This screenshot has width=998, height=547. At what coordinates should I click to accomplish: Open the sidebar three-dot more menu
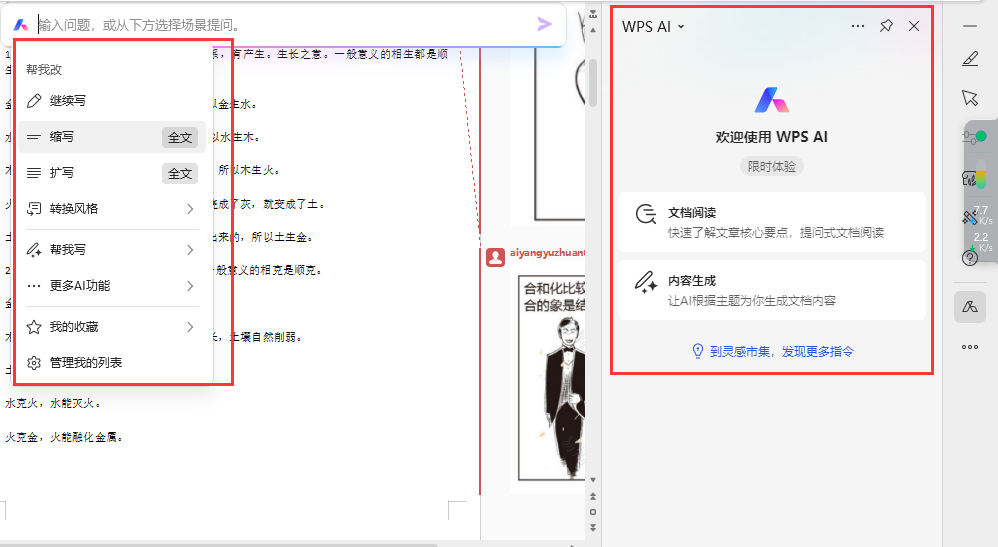970,347
